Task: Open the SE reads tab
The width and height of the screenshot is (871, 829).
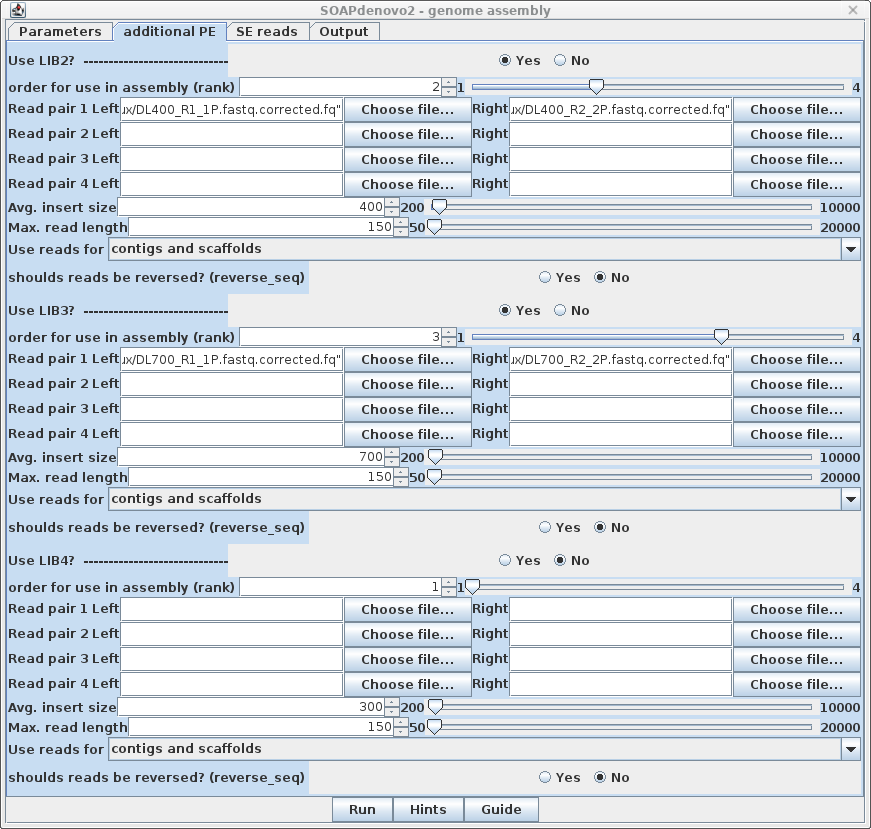Action: click(x=266, y=31)
